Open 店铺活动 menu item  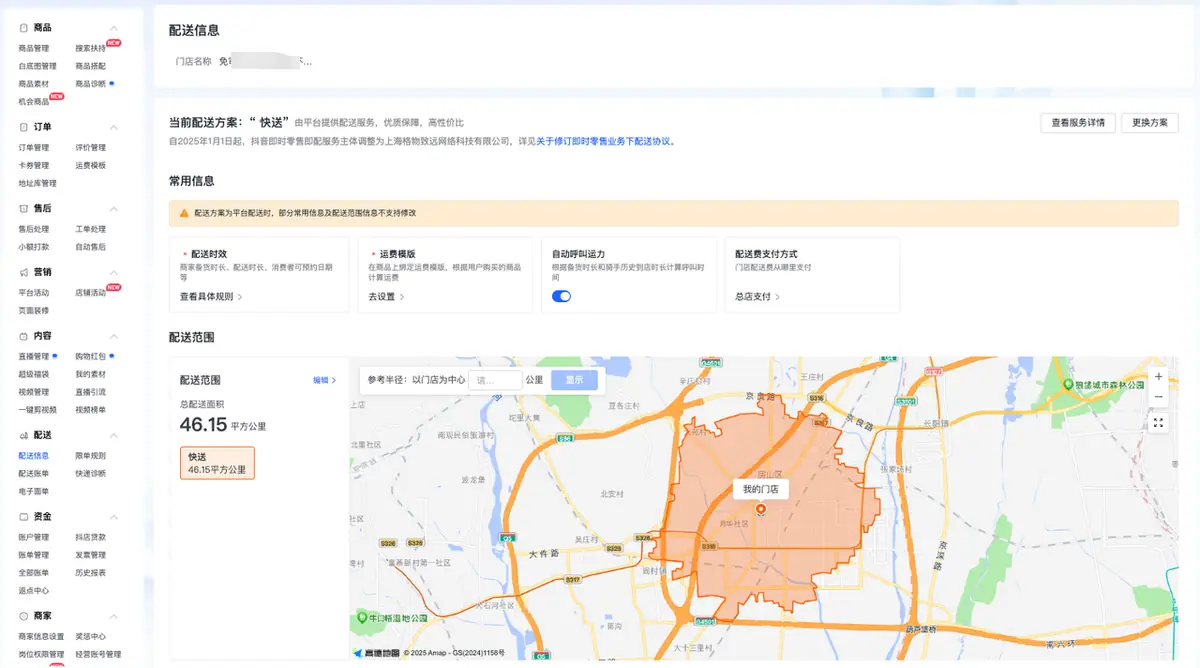(90, 292)
